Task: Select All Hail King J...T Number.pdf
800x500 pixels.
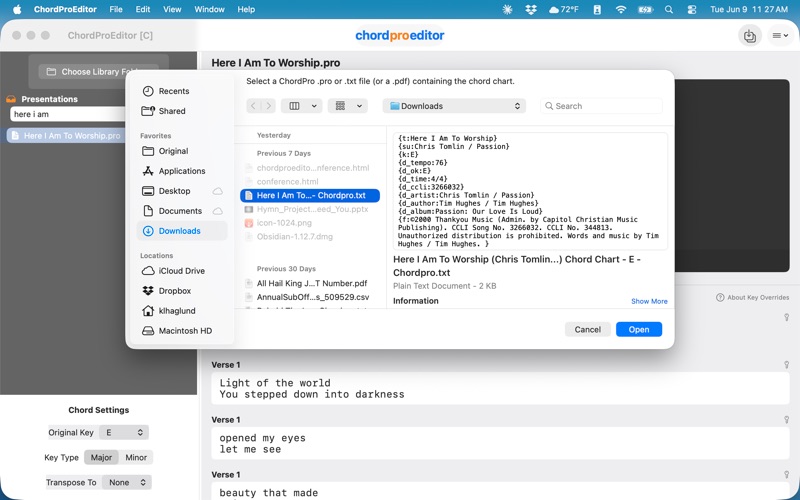Action: pos(310,283)
